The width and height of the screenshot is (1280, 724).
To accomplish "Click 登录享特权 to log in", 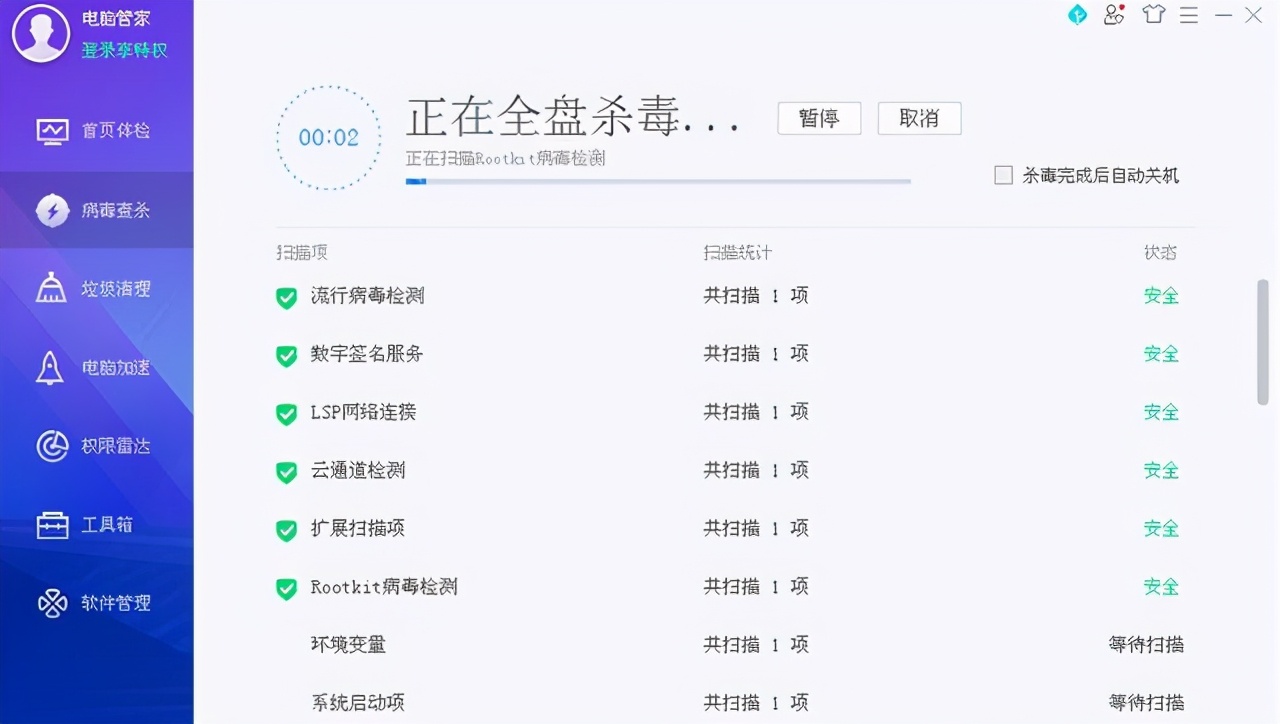I will (x=123, y=49).
